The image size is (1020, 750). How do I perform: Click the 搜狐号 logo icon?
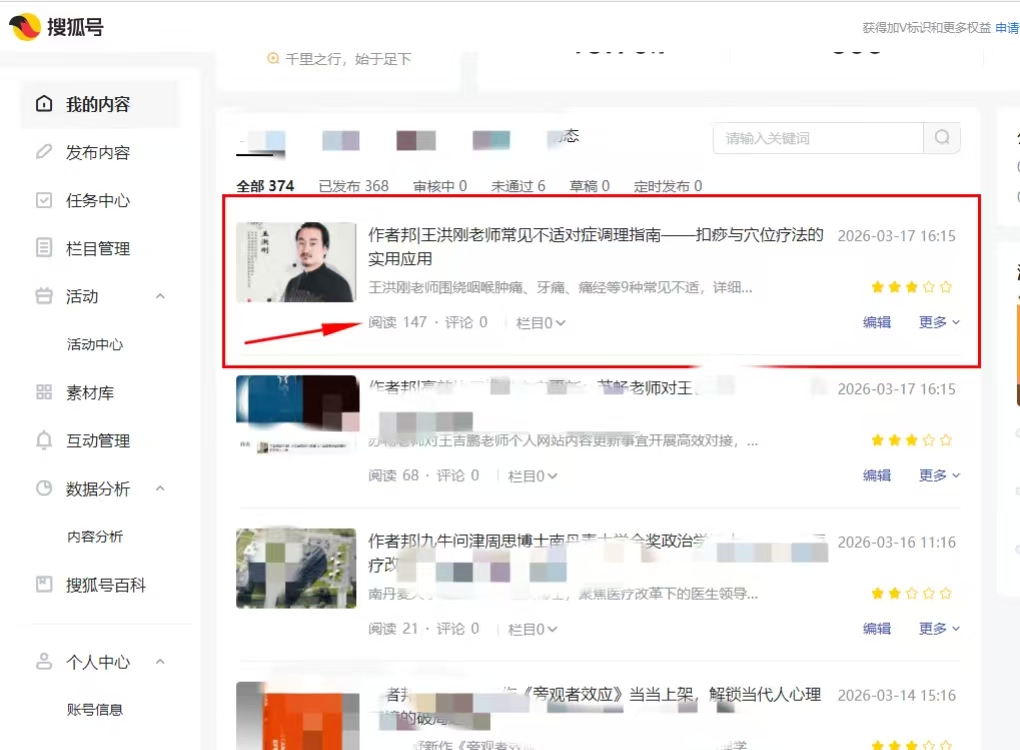tap(25, 27)
